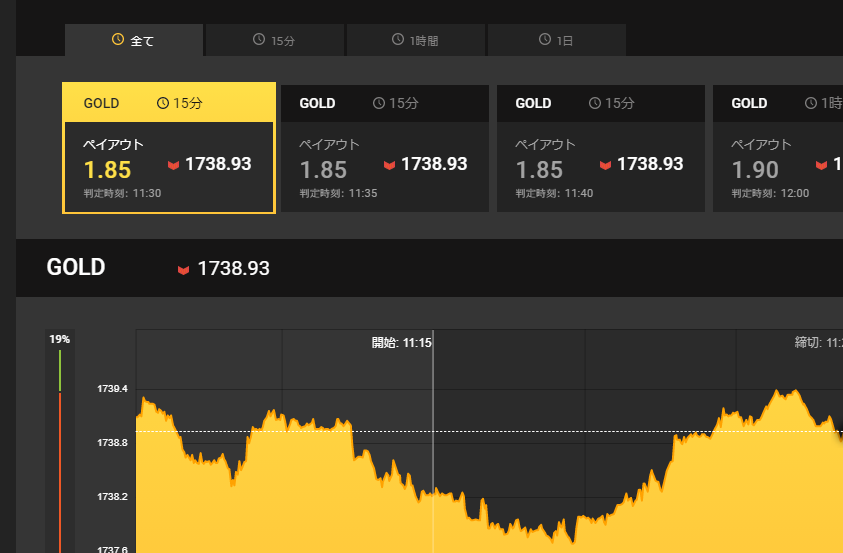Viewport: 843px width, 553px height.
Task: Select GOLD card with 判定時刻 11:30
Action: tap(168, 148)
